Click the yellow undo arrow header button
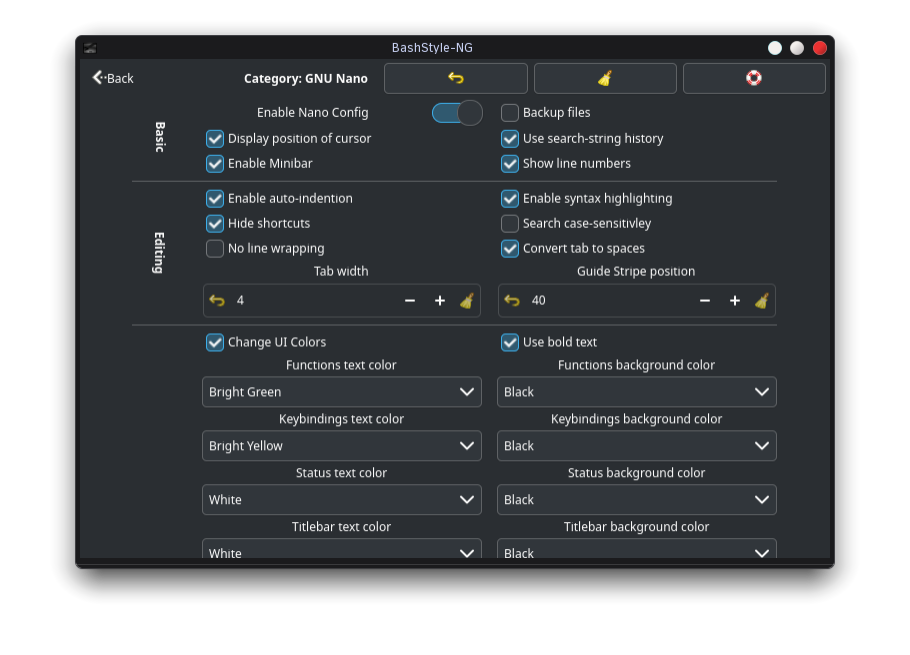 (x=456, y=78)
